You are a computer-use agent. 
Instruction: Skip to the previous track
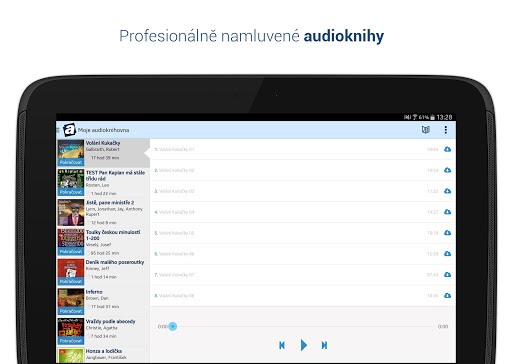[282, 345]
